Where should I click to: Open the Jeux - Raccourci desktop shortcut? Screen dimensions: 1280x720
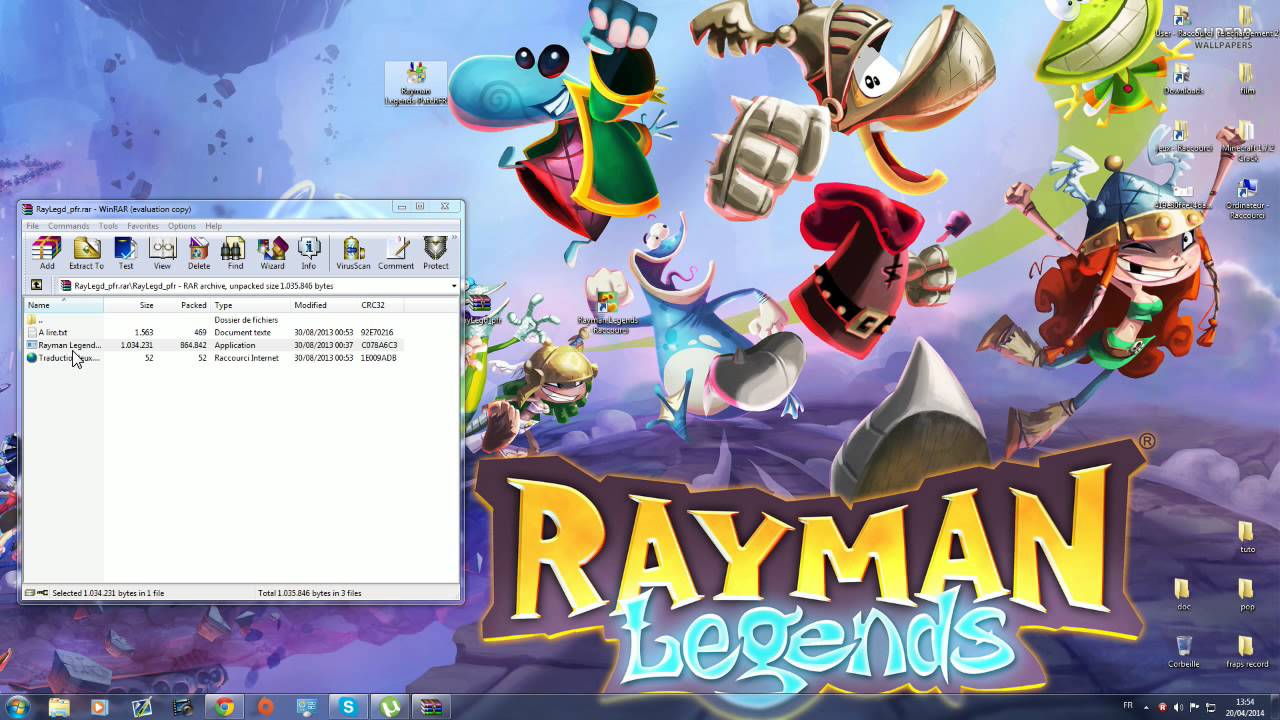(x=1182, y=137)
